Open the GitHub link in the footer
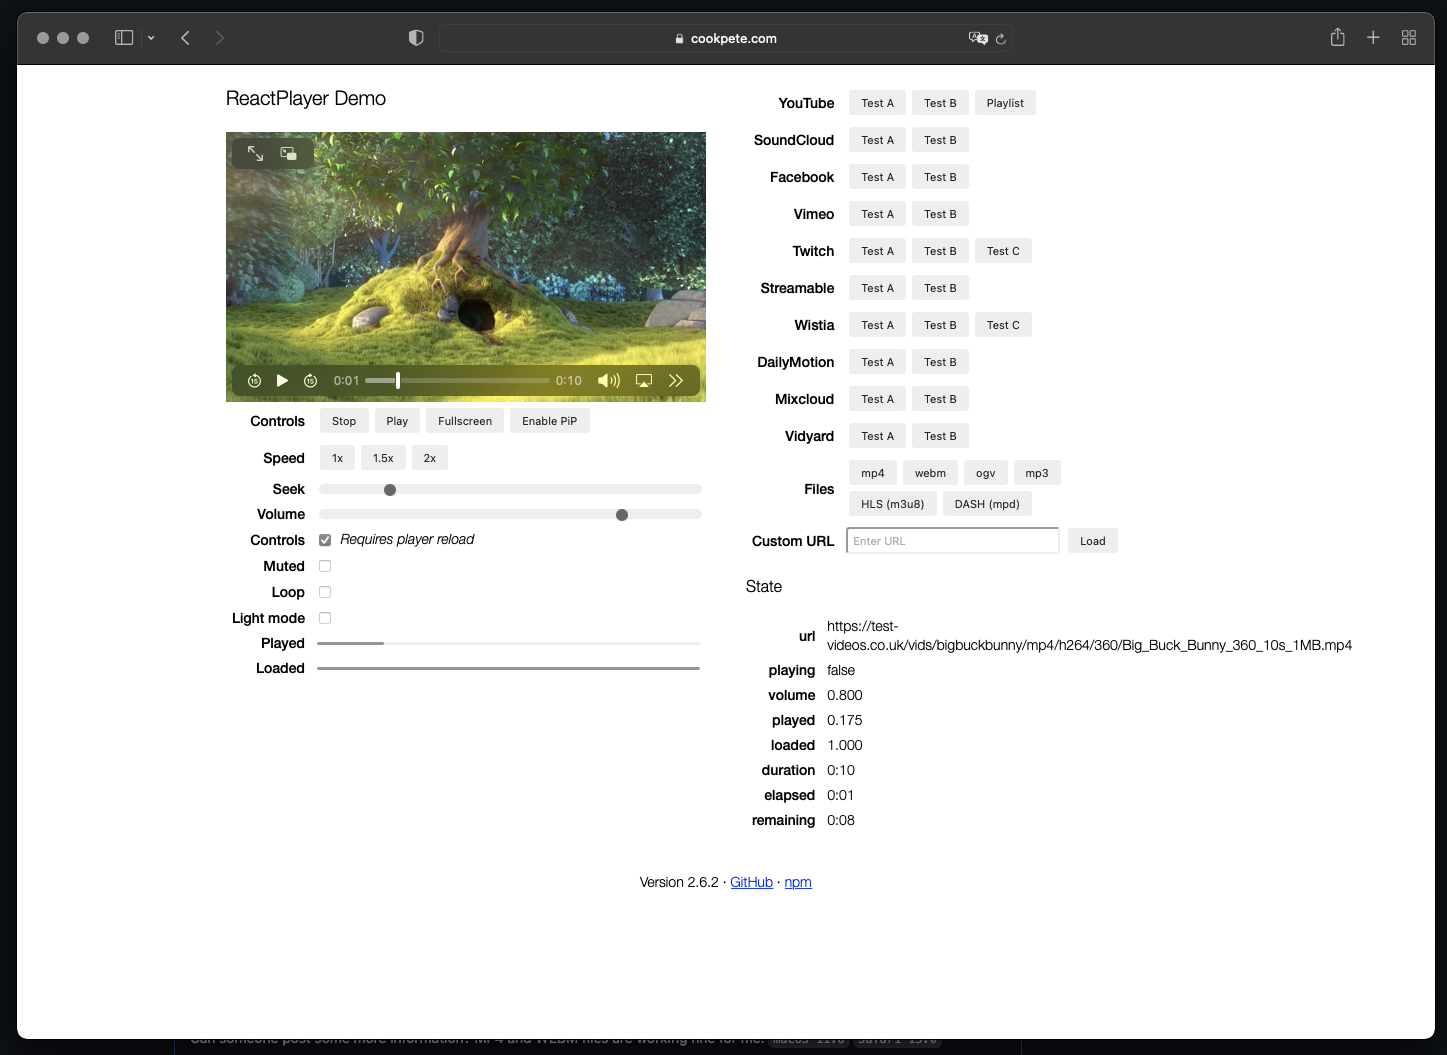This screenshot has height=1055, width=1447. 751,882
